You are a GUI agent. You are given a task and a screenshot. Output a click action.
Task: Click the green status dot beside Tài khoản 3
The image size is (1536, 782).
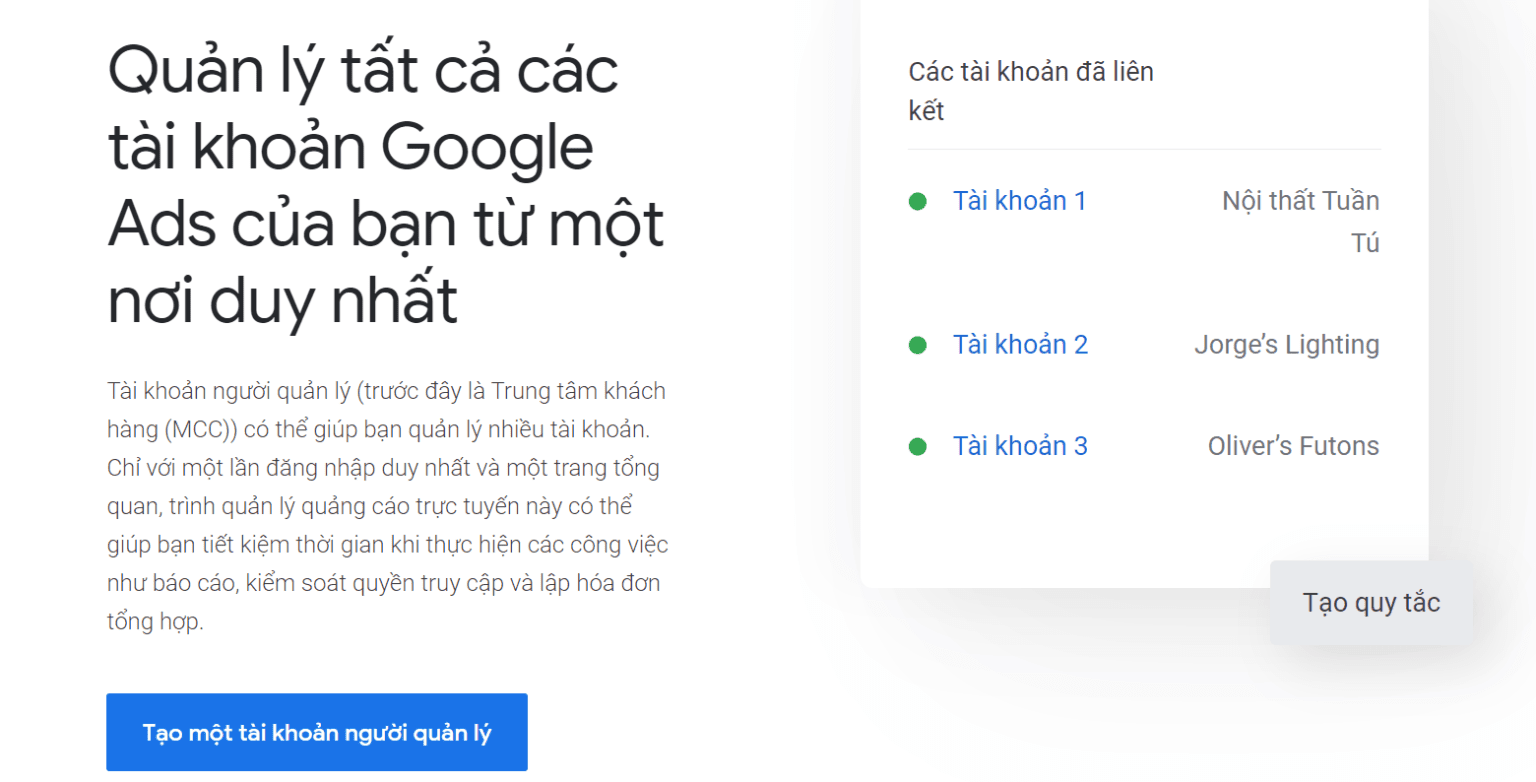[x=917, y=446]
